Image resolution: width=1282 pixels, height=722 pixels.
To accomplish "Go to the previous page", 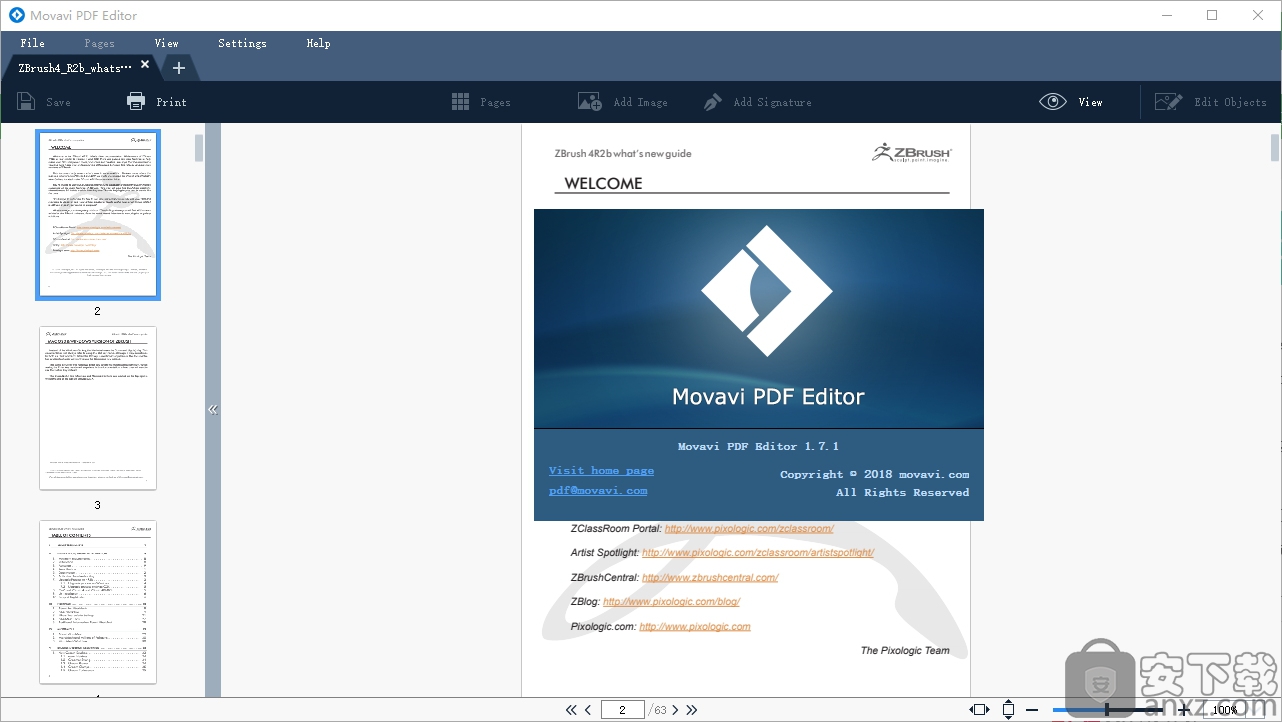I will (588, 710).
